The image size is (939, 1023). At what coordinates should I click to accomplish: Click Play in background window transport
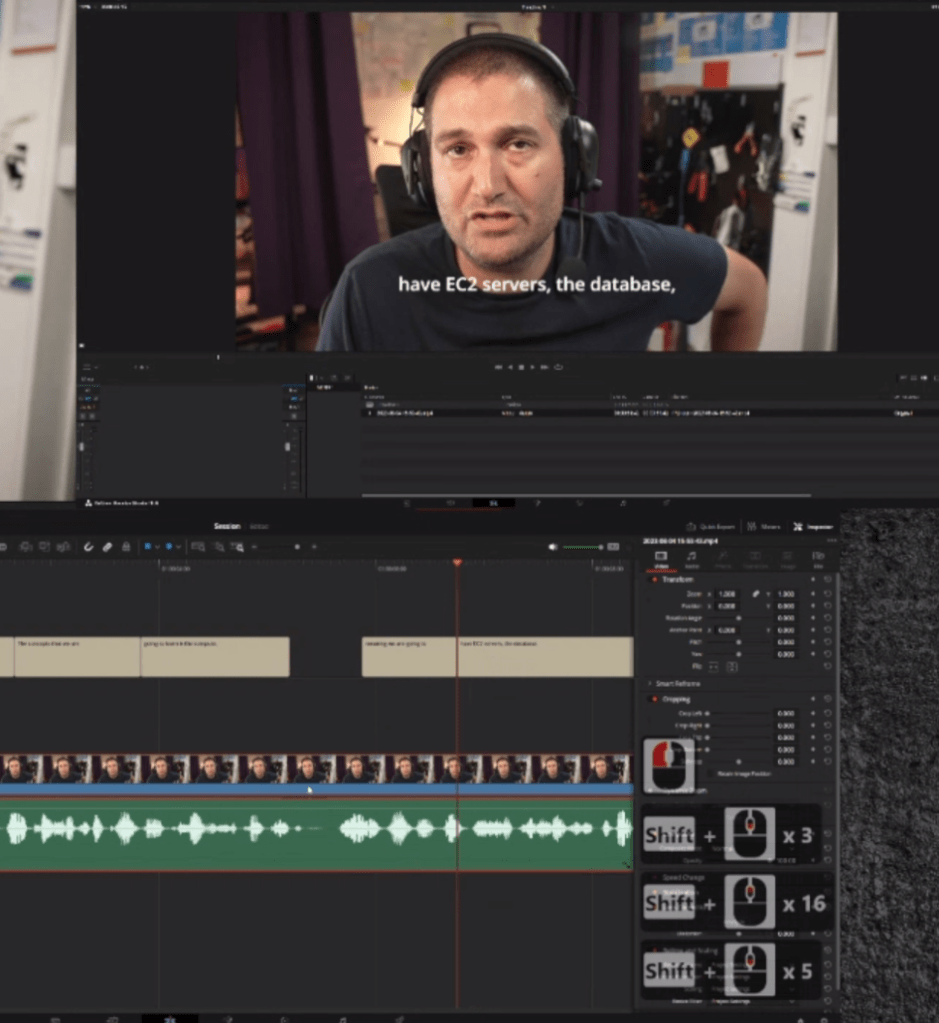[532, 367]
